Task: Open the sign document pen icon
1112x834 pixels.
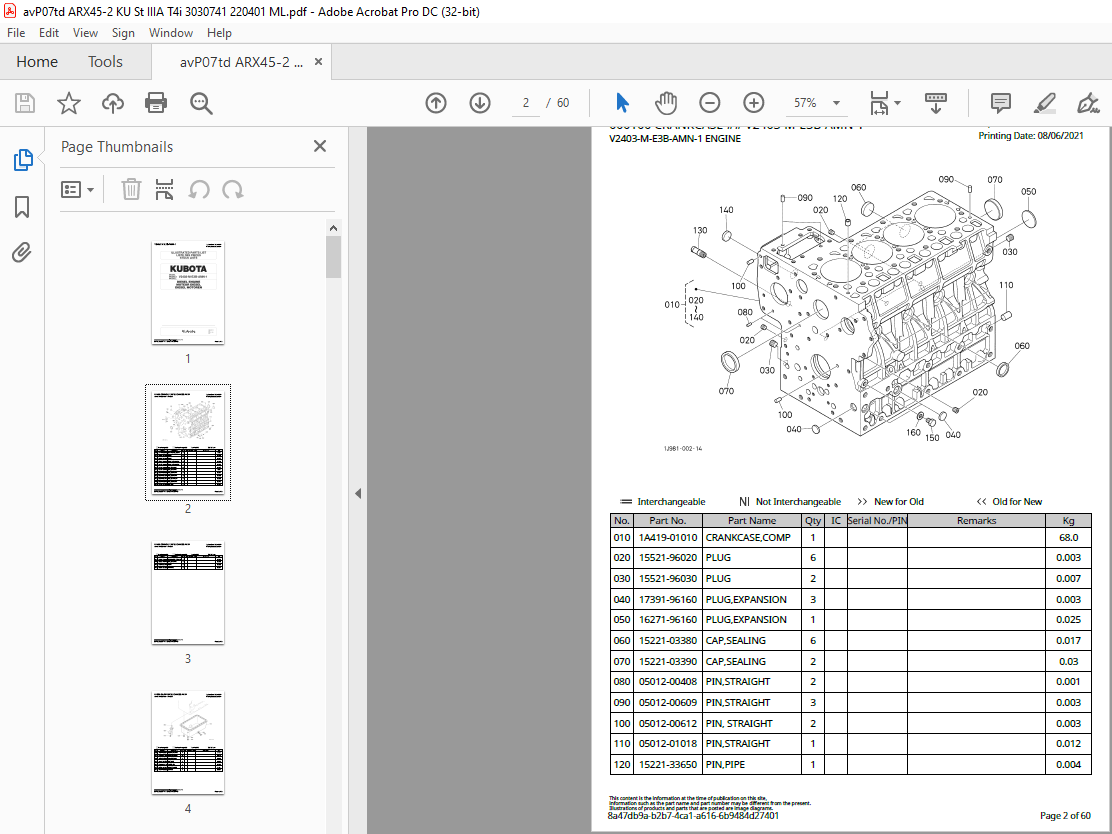Action: coord(1088,103)
